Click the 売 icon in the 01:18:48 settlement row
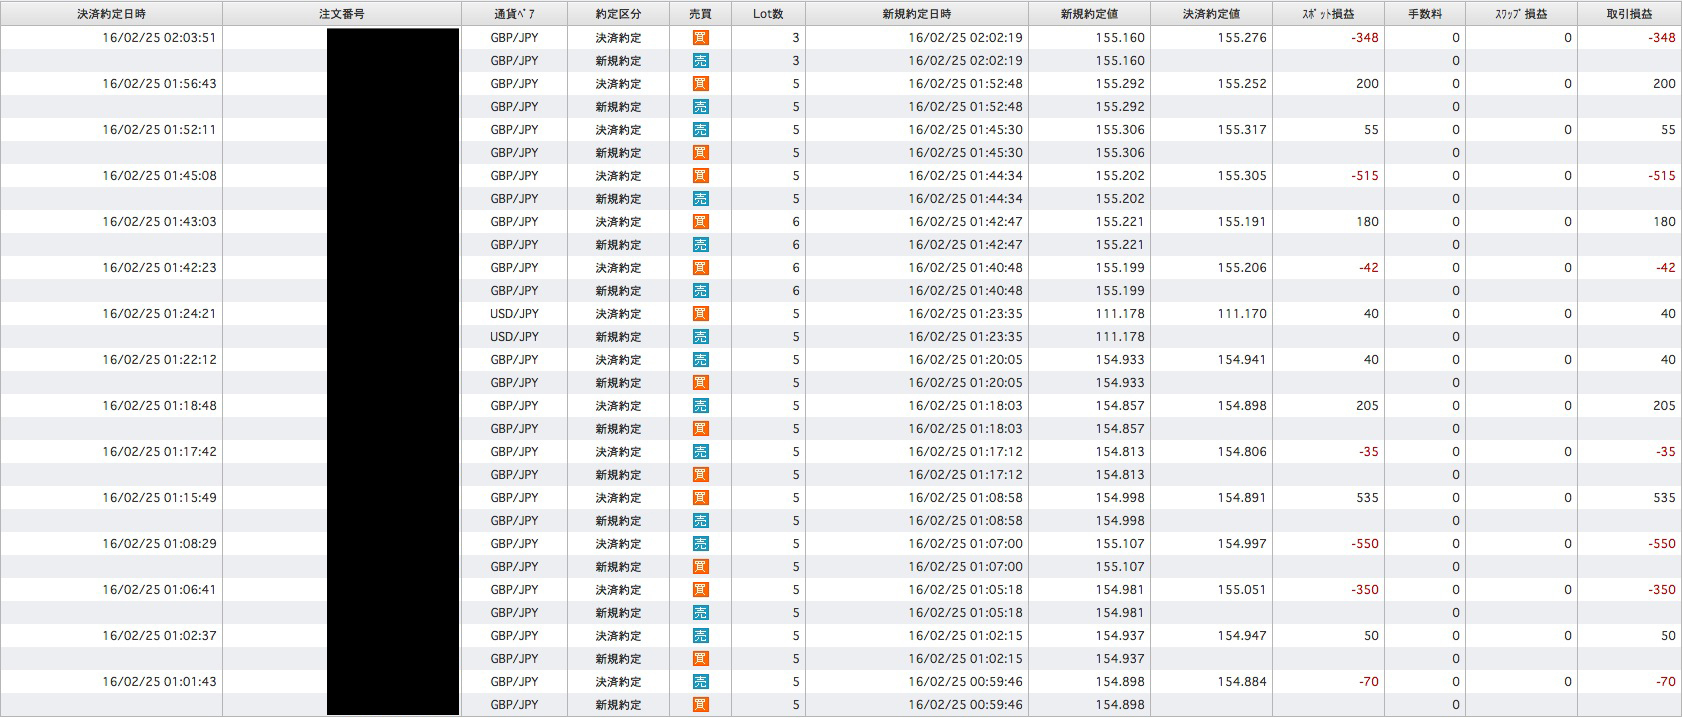Image resolution: width=1683 pixels, height=718 pixels. 700,406
